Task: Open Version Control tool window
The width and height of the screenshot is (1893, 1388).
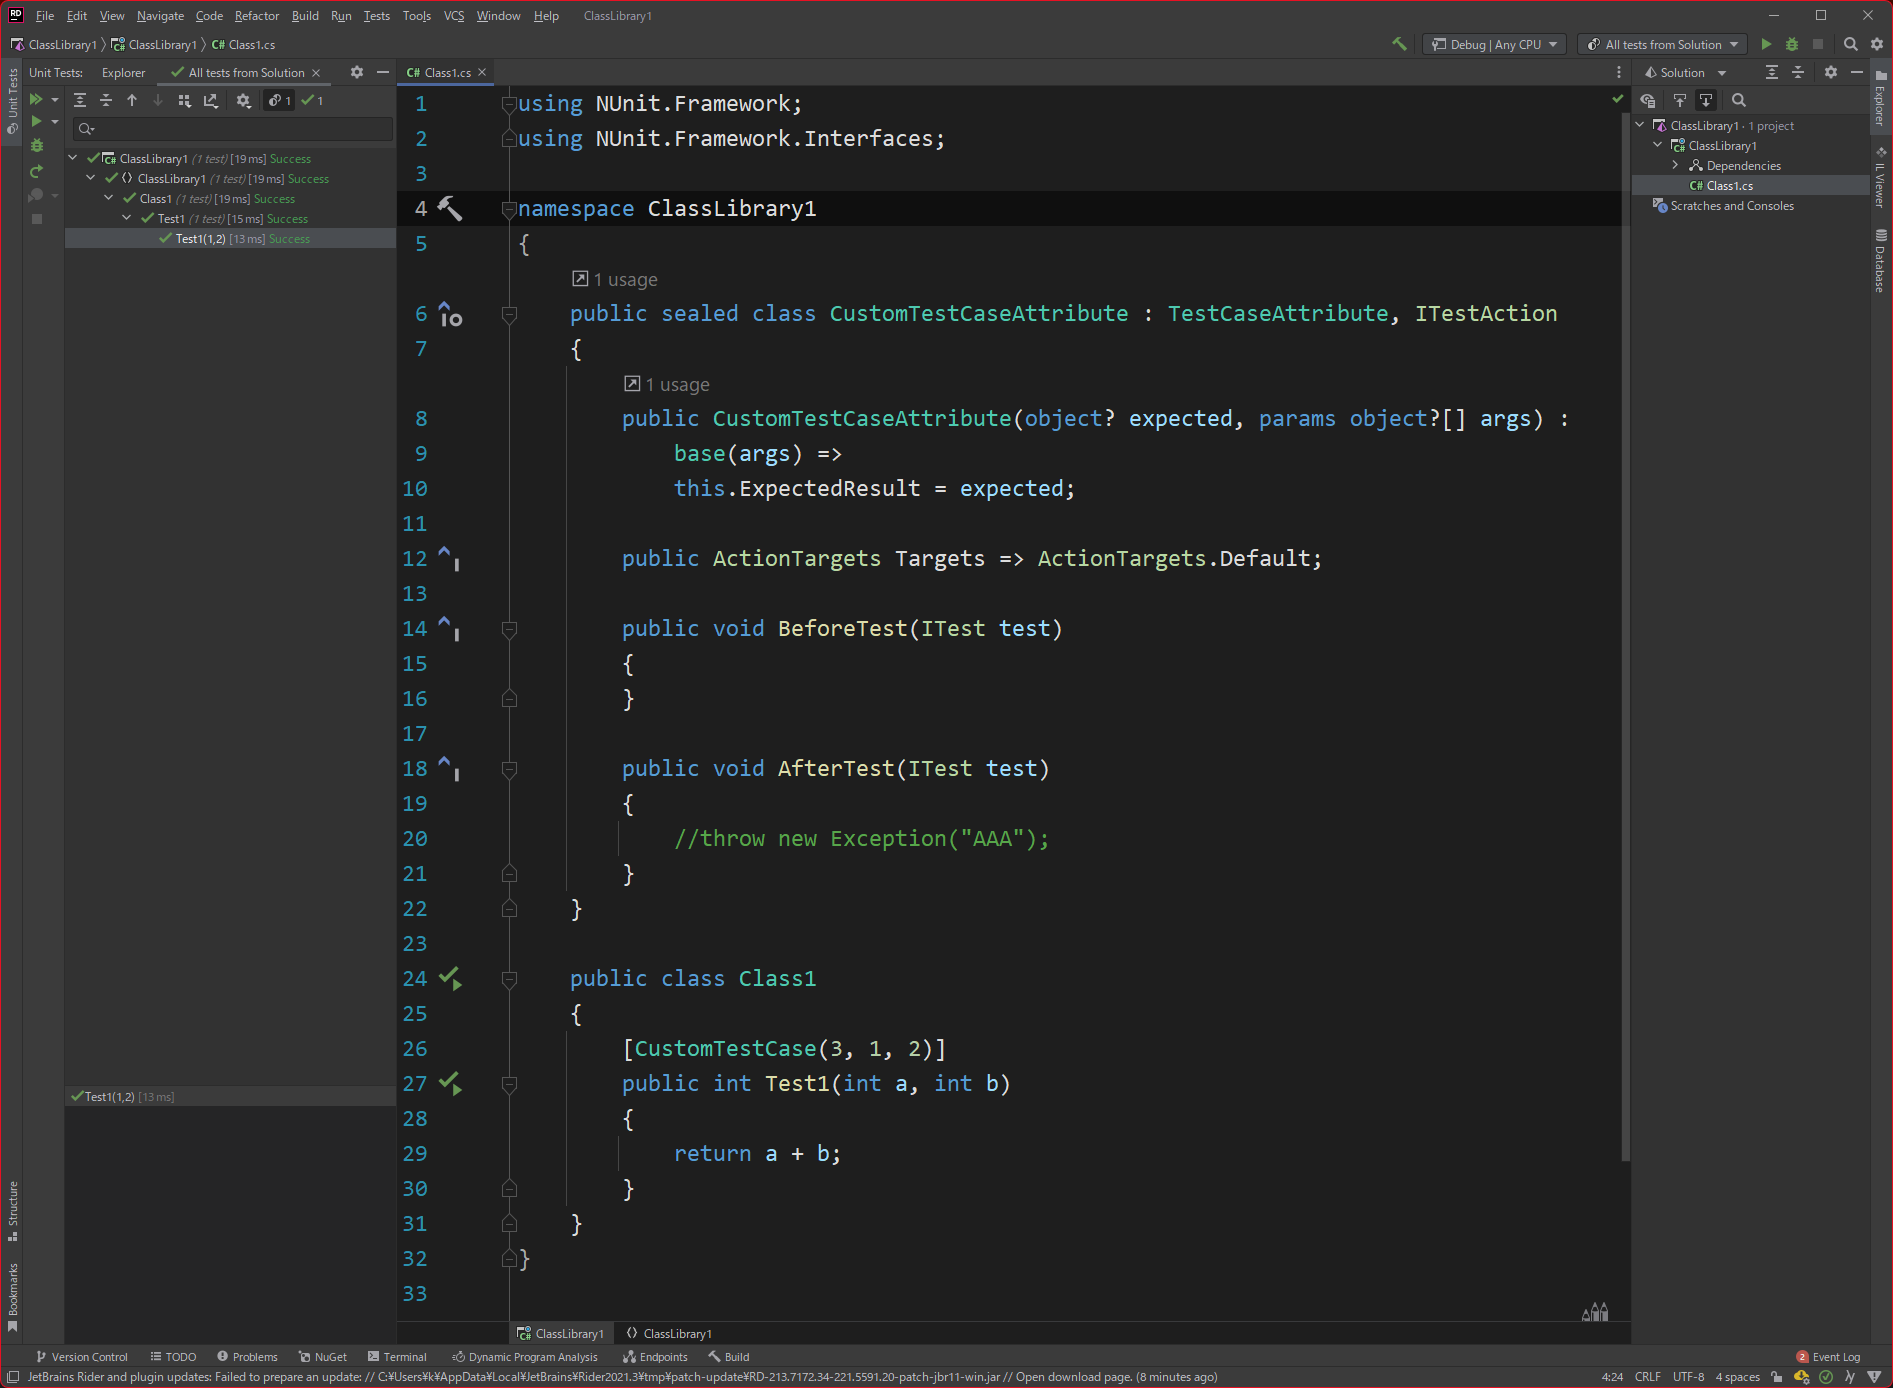Action: click(81, 1357)
